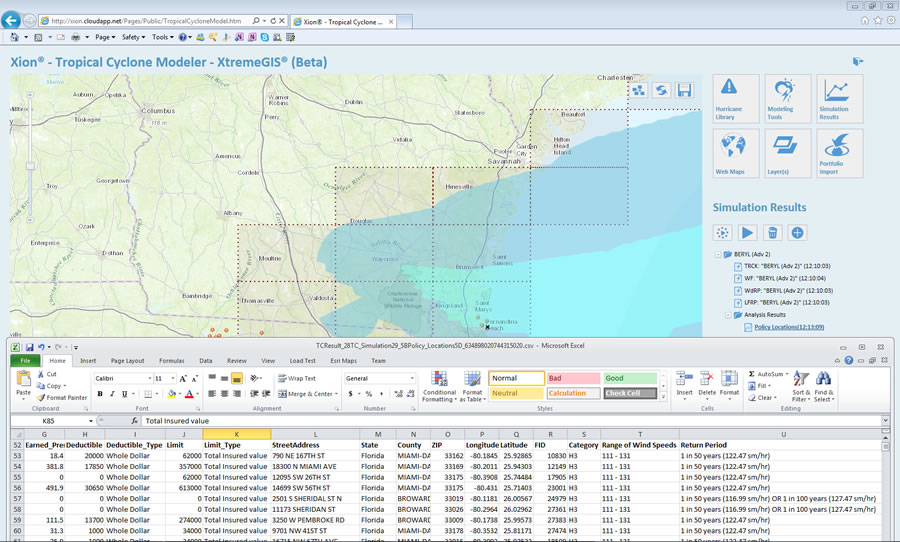The width and height of the screenshot is (900, 542).
Task: Toggle Italic formatting in Excel
Action: pos(112,394)
